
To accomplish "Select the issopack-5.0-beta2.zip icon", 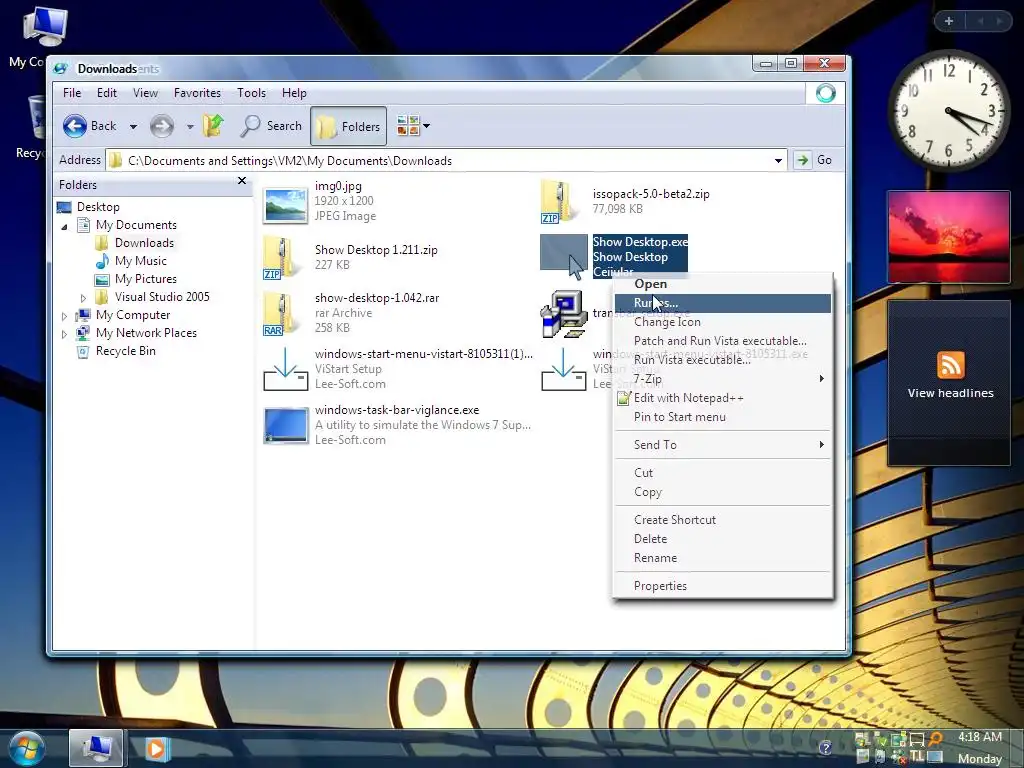I will (560, 202).
